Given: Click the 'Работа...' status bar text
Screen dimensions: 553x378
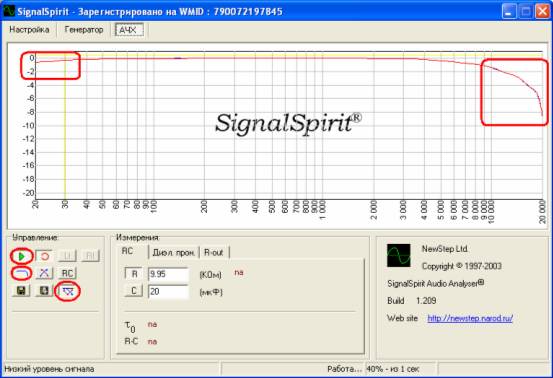Looking at the screenshot, I should [344, 369].
